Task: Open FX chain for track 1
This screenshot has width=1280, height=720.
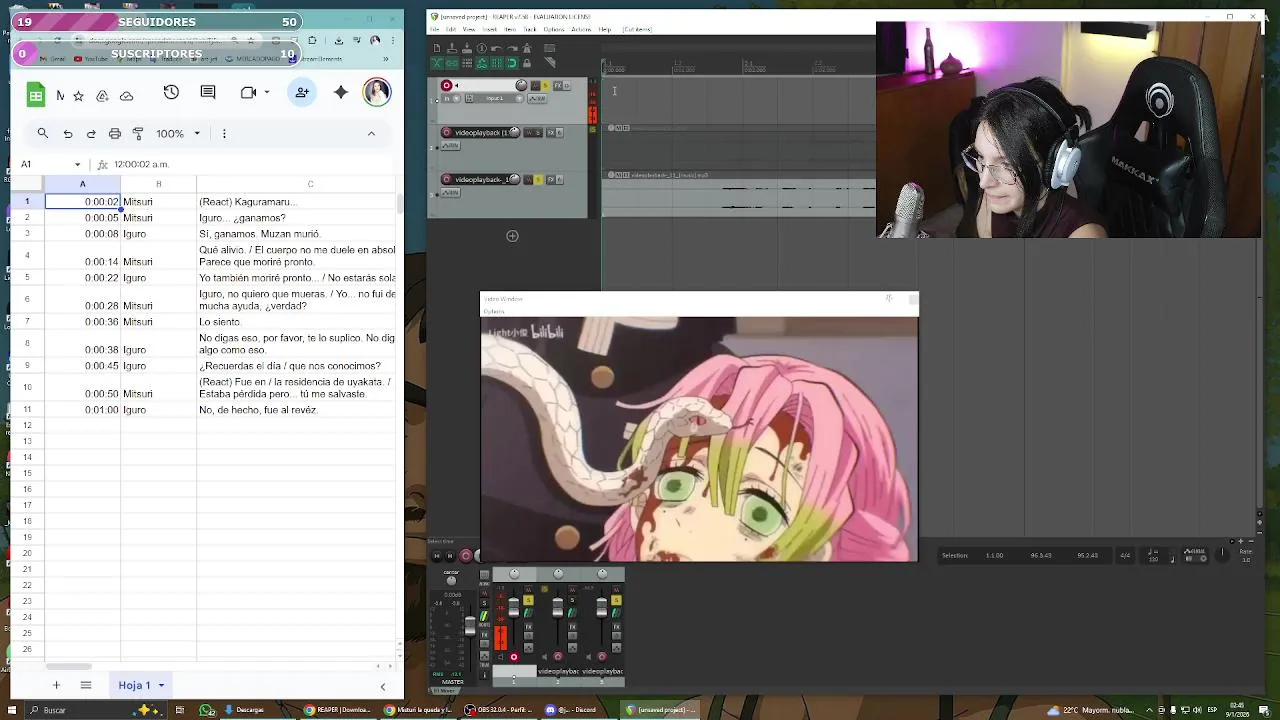Action: pyautogui.click(x=558, y=86)
